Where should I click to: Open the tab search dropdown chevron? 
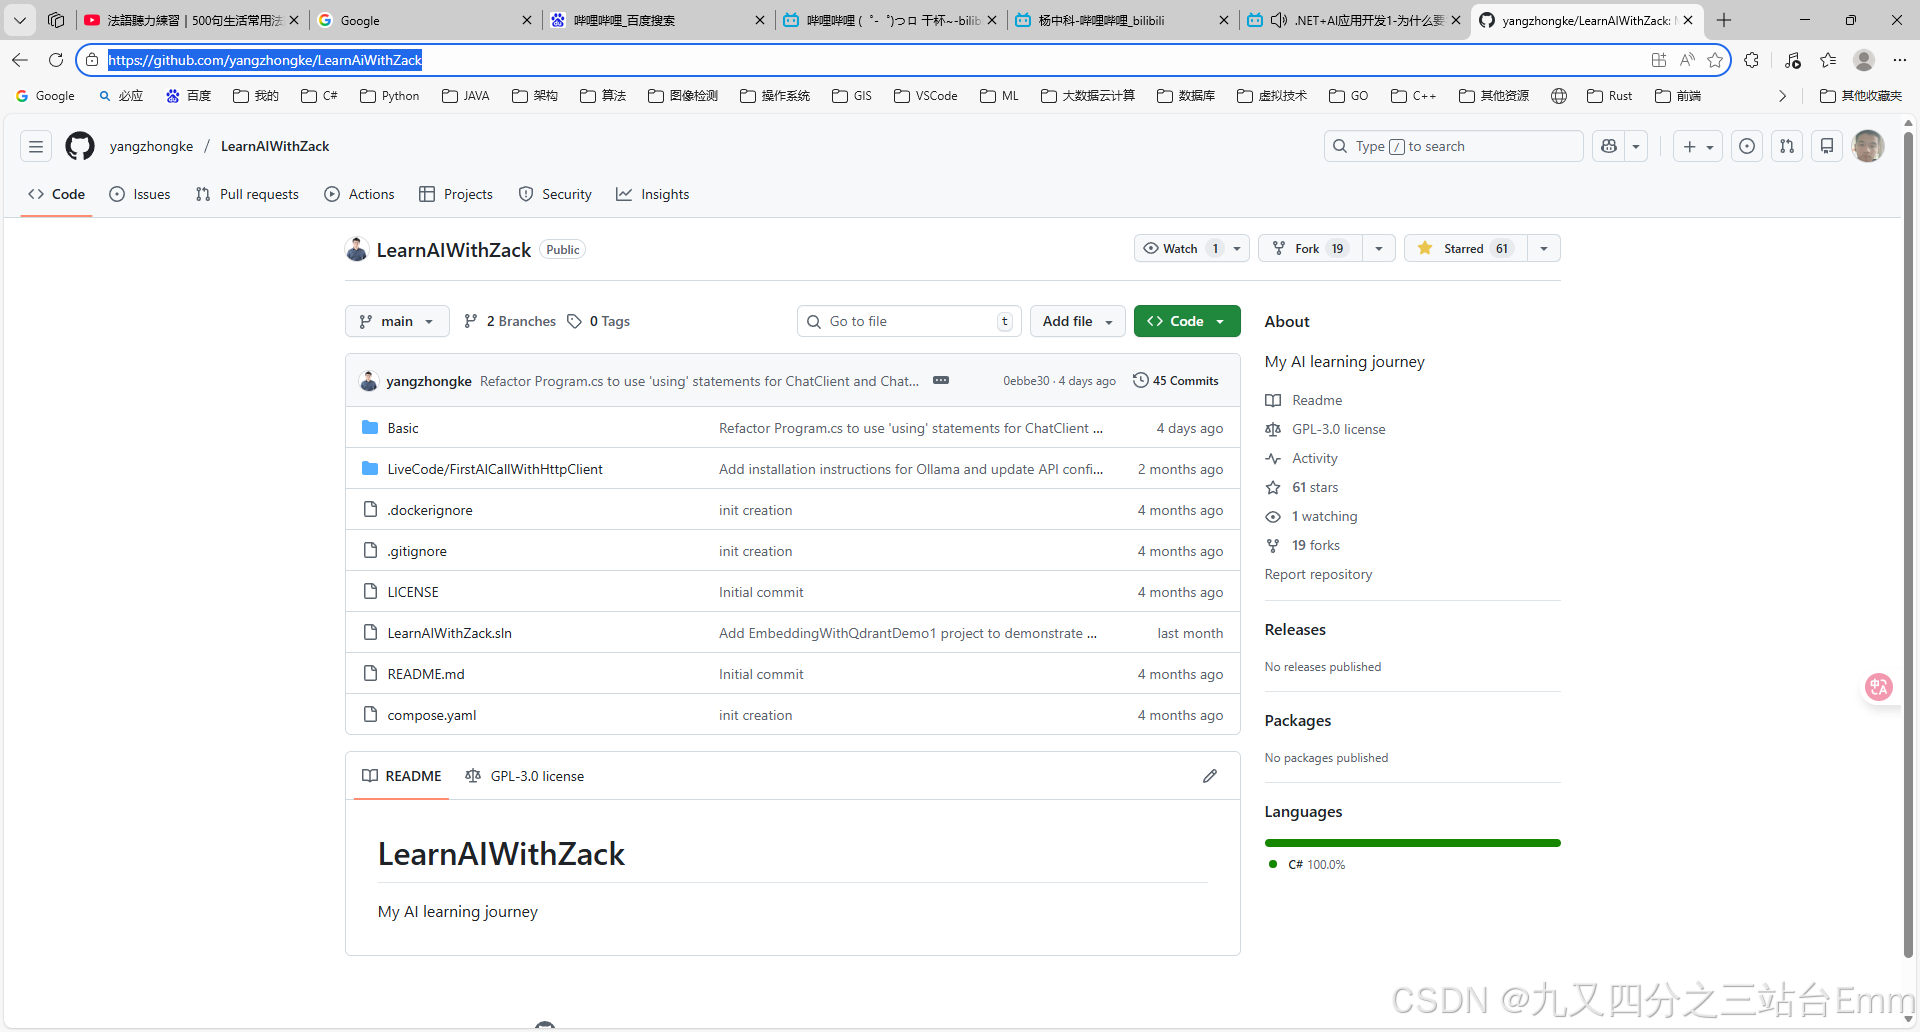[x=20, y=20]
